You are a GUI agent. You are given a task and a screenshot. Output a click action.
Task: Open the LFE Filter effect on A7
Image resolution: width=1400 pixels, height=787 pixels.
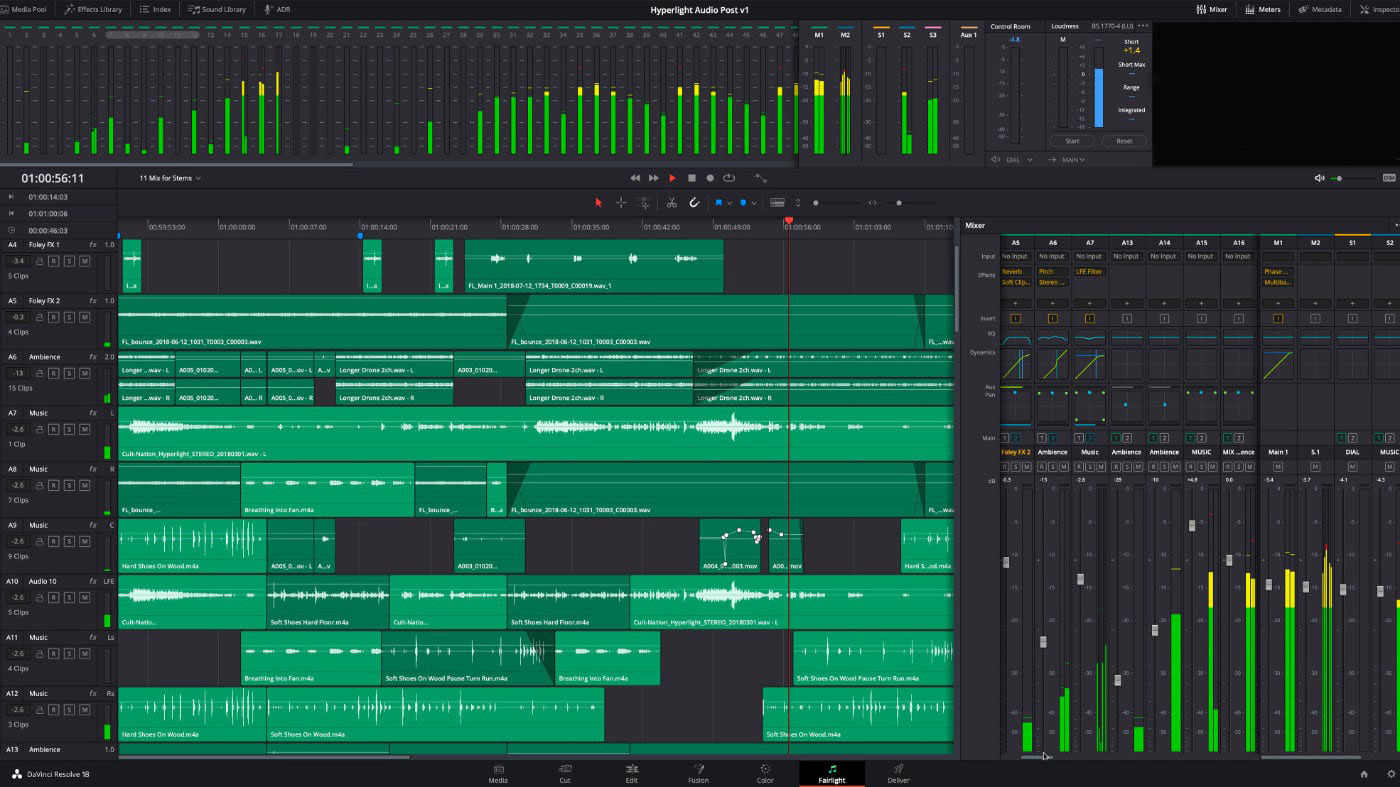[x=1090, y=271]
